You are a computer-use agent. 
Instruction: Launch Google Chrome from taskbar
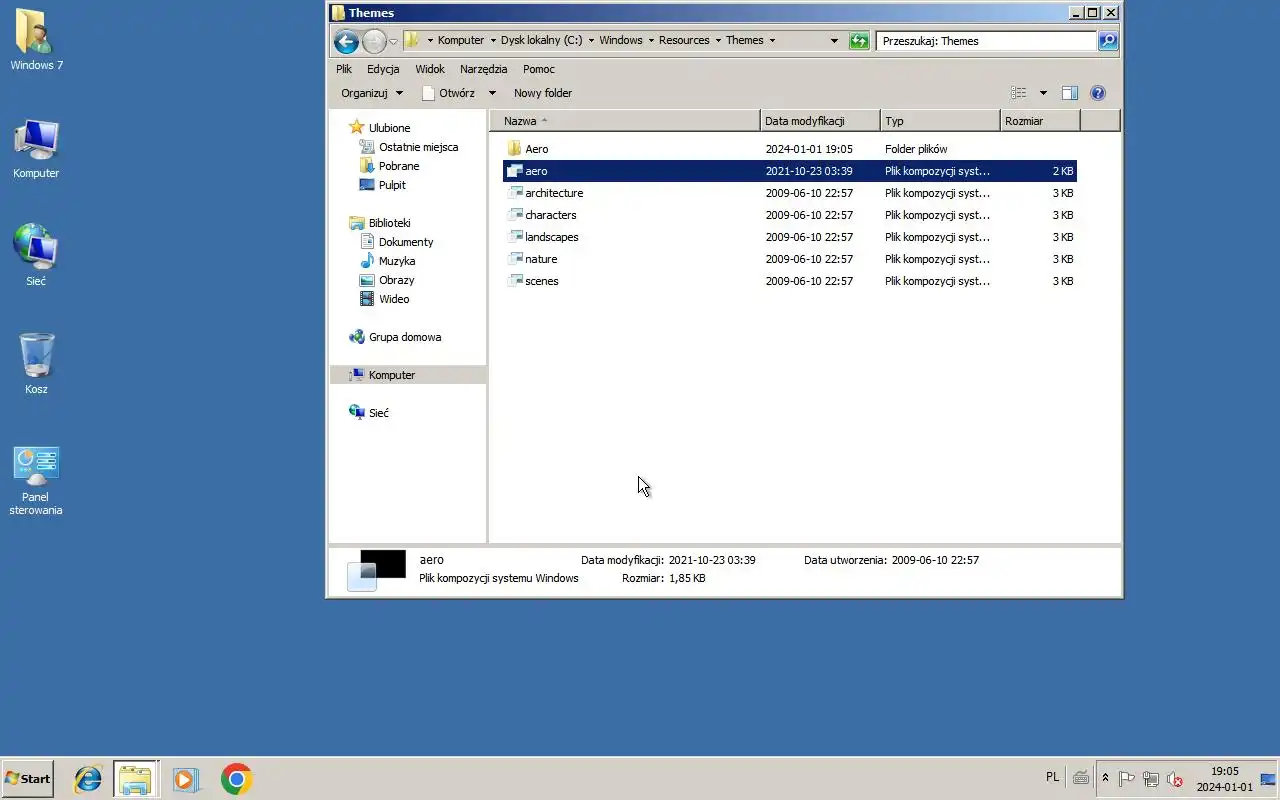tap(237, 779)
